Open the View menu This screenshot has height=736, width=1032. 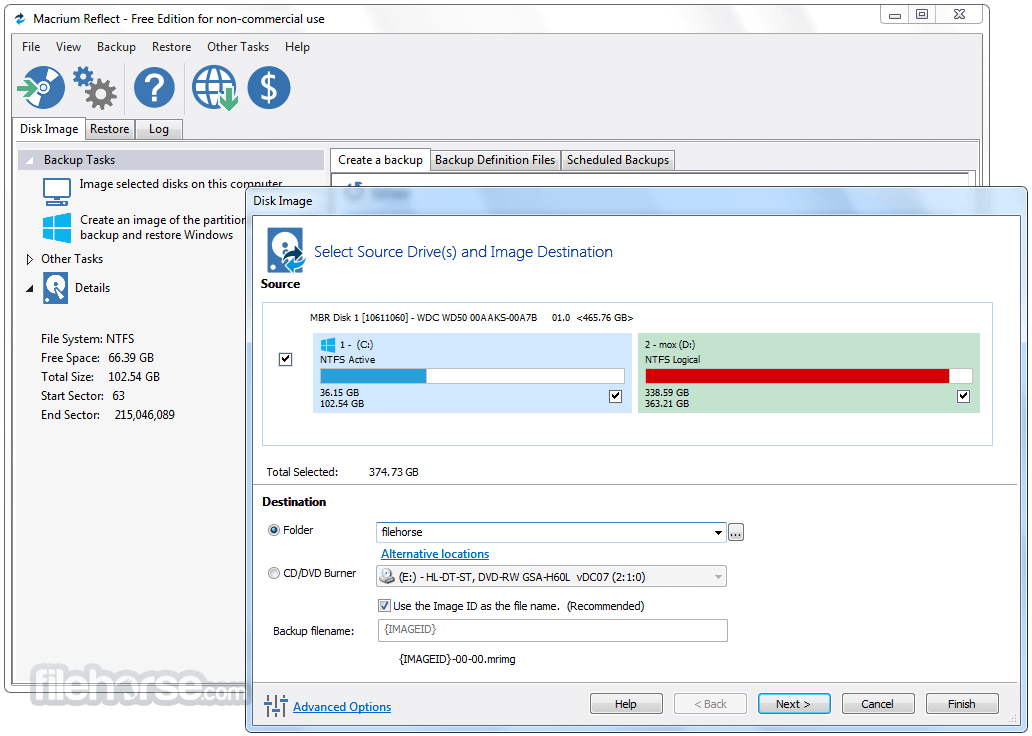[x=68, y=47]
